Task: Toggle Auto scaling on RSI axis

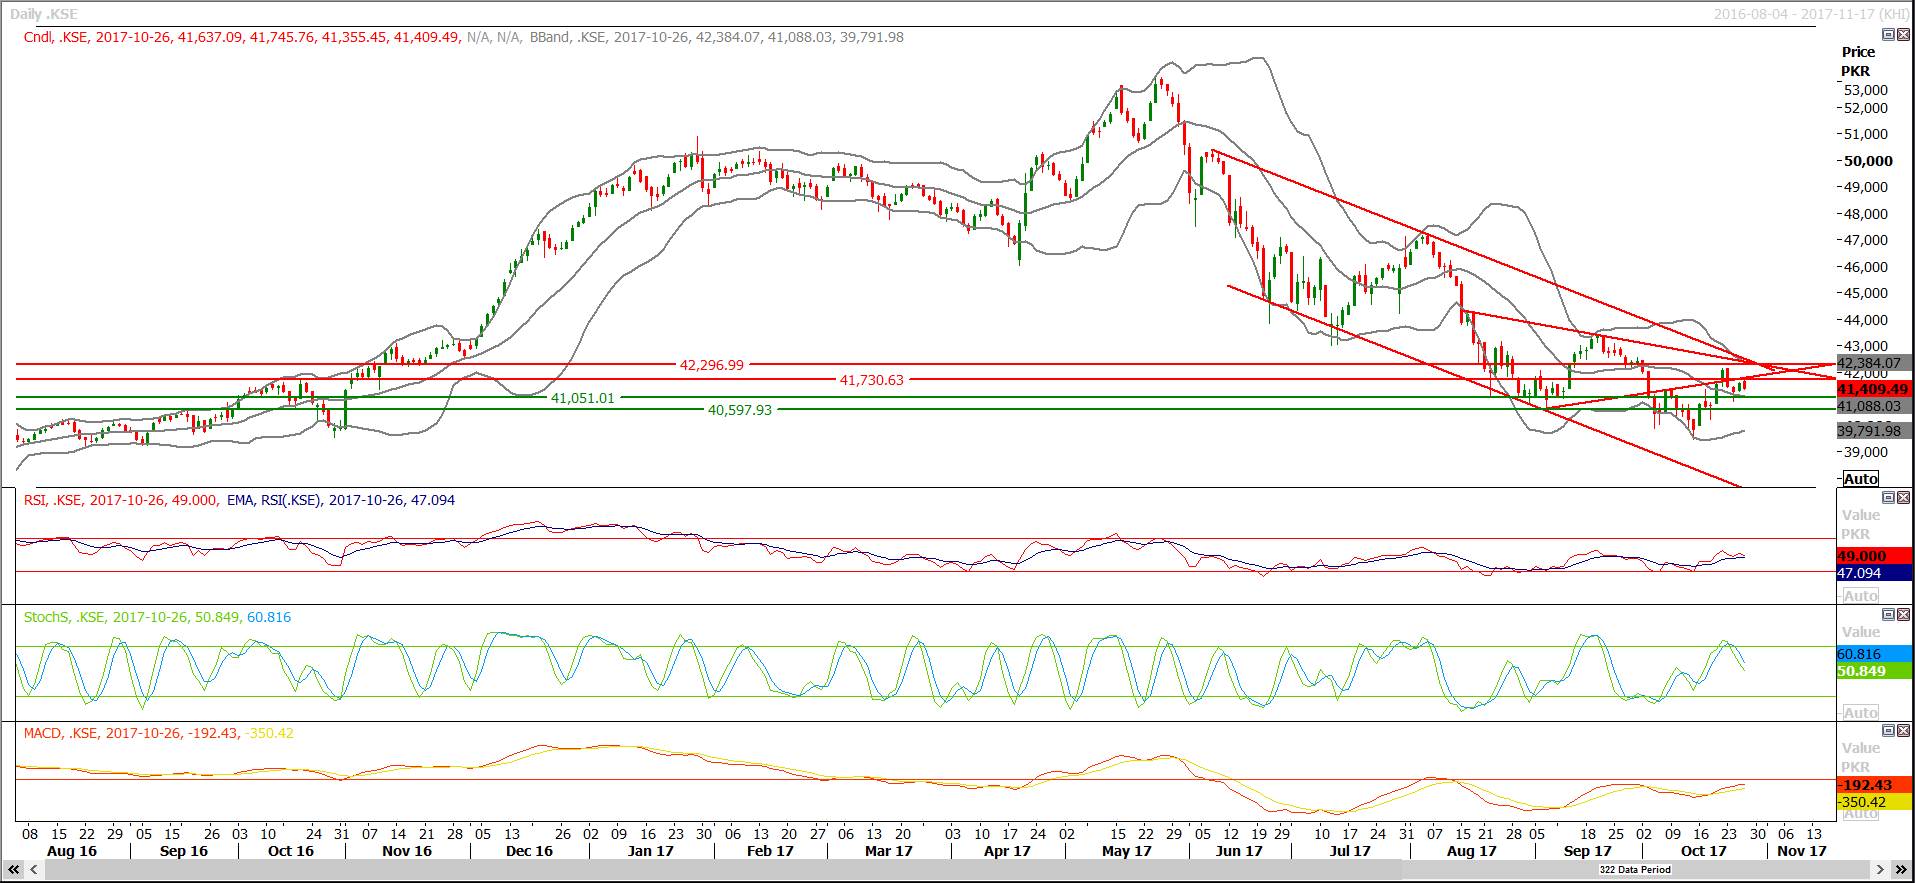Action: tap(1860, 596)
